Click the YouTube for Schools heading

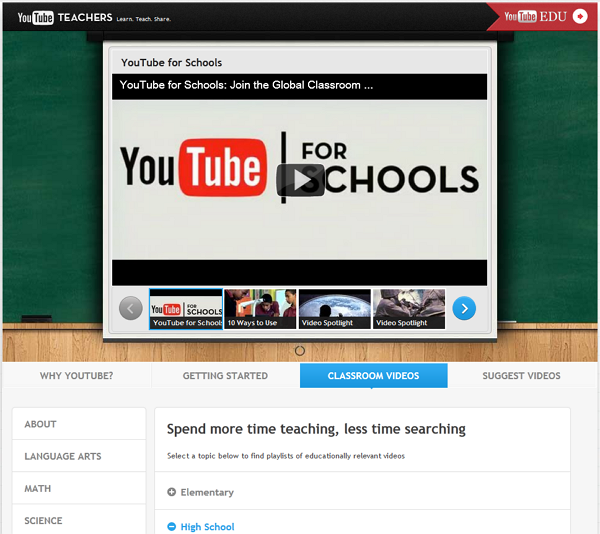pyautogui.click(x=171, y=62)
